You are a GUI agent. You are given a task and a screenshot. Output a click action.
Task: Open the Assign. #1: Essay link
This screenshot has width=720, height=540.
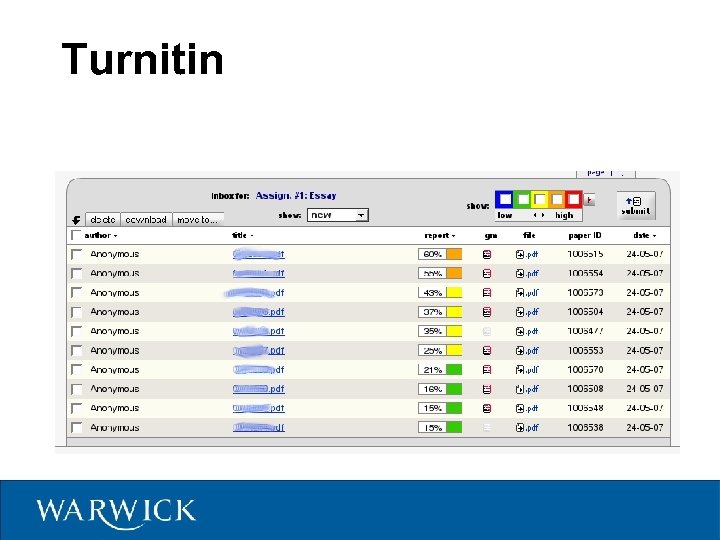tap(296, 196)
